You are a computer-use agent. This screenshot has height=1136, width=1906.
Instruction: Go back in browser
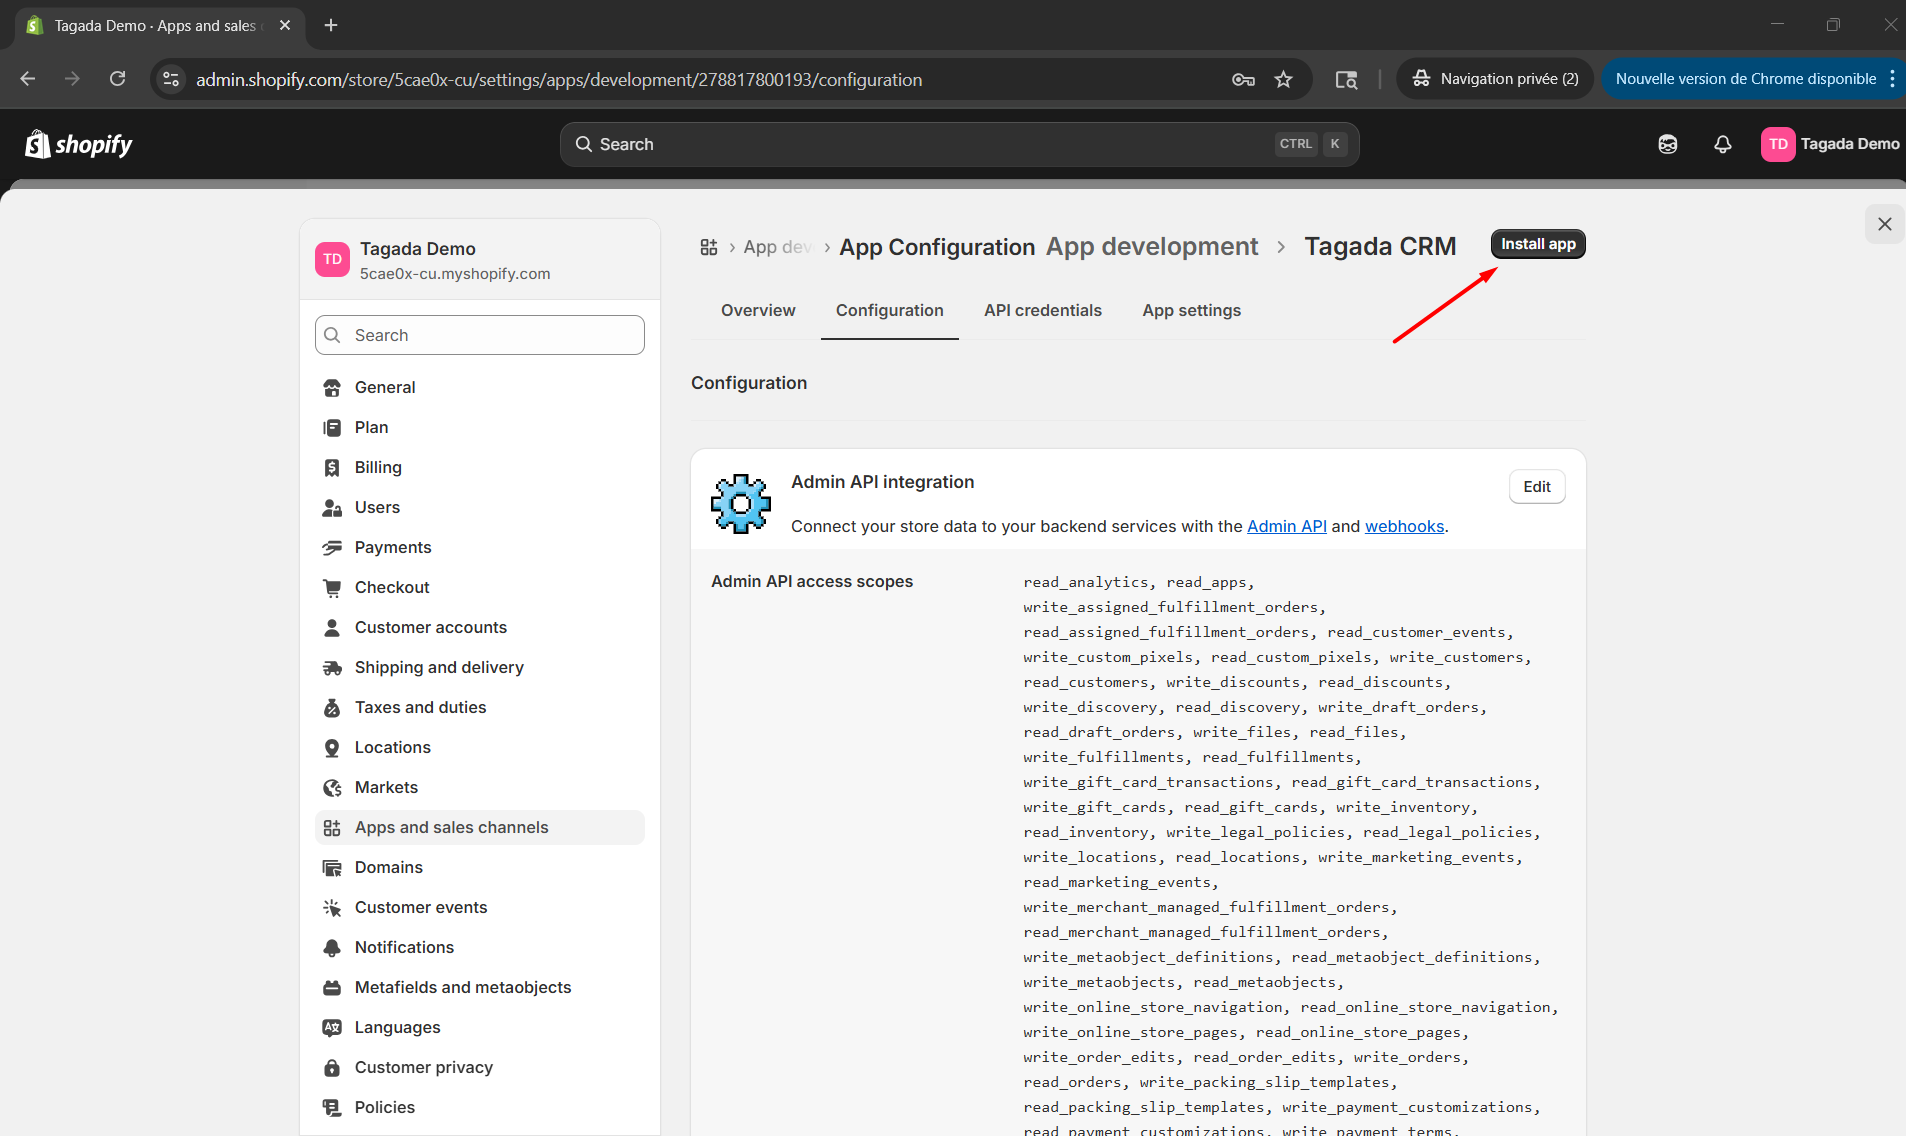pyautogui.click(x=28, y=79)
